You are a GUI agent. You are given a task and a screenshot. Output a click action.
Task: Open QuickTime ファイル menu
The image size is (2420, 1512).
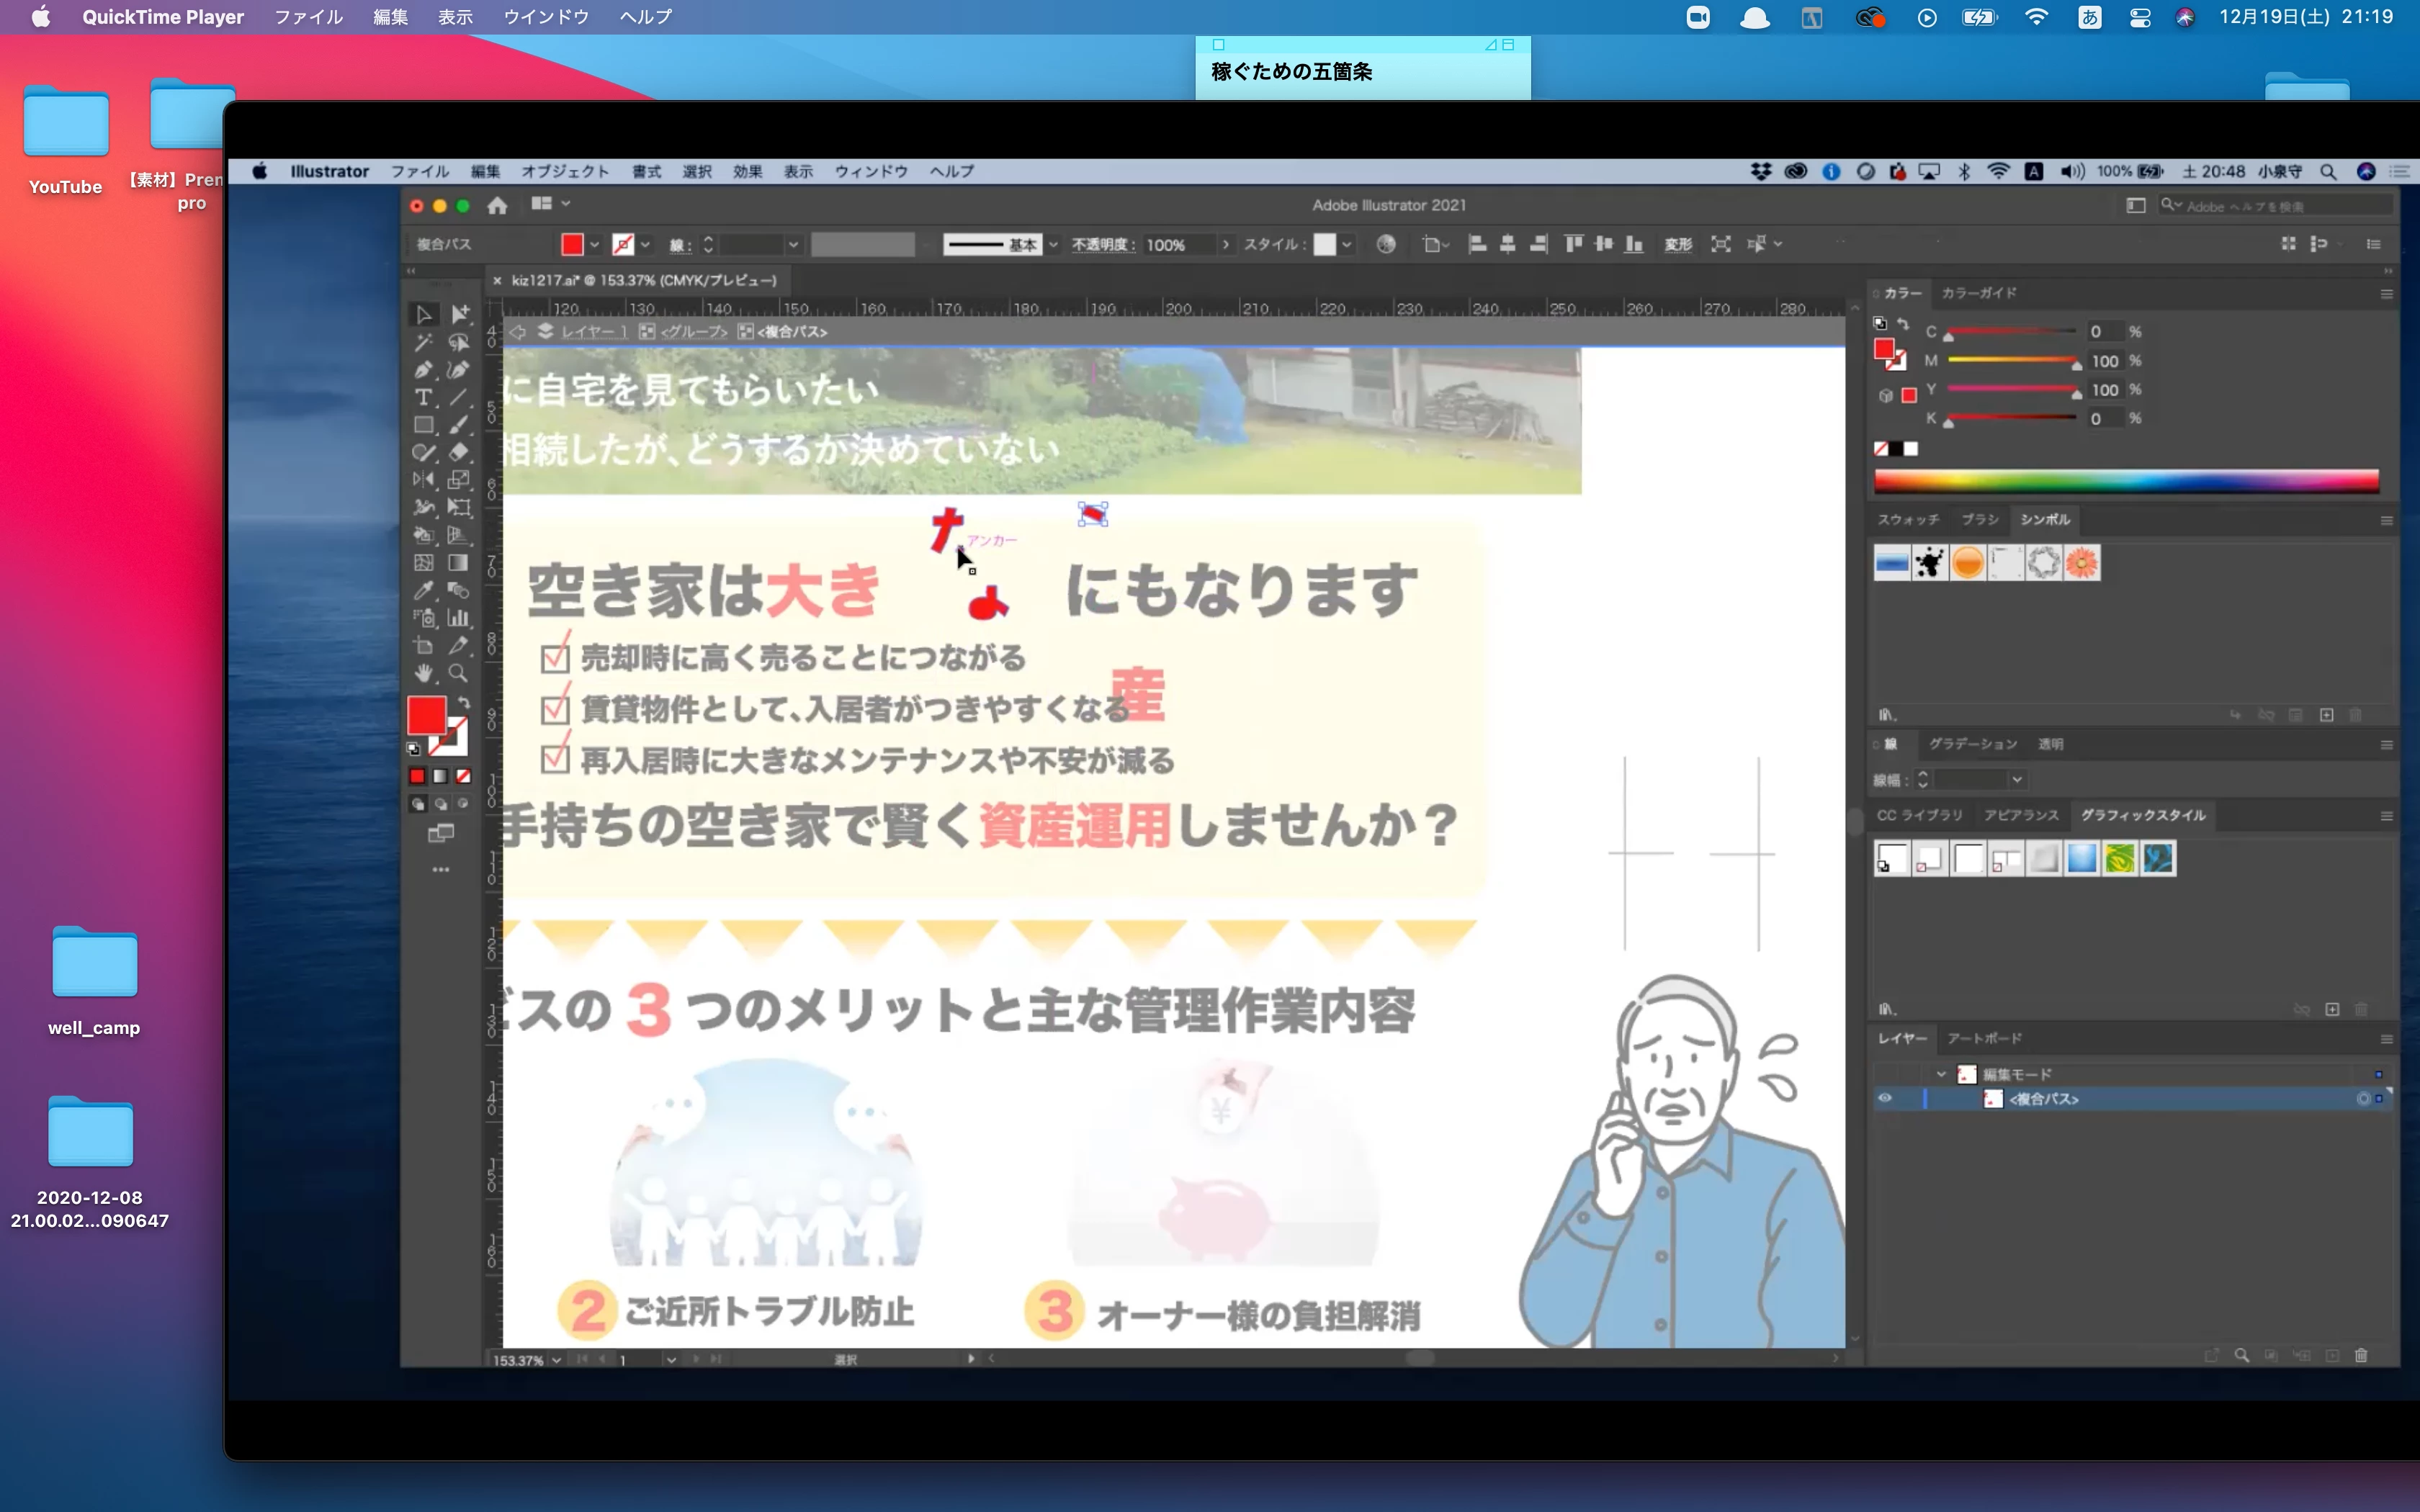point(308,17)
